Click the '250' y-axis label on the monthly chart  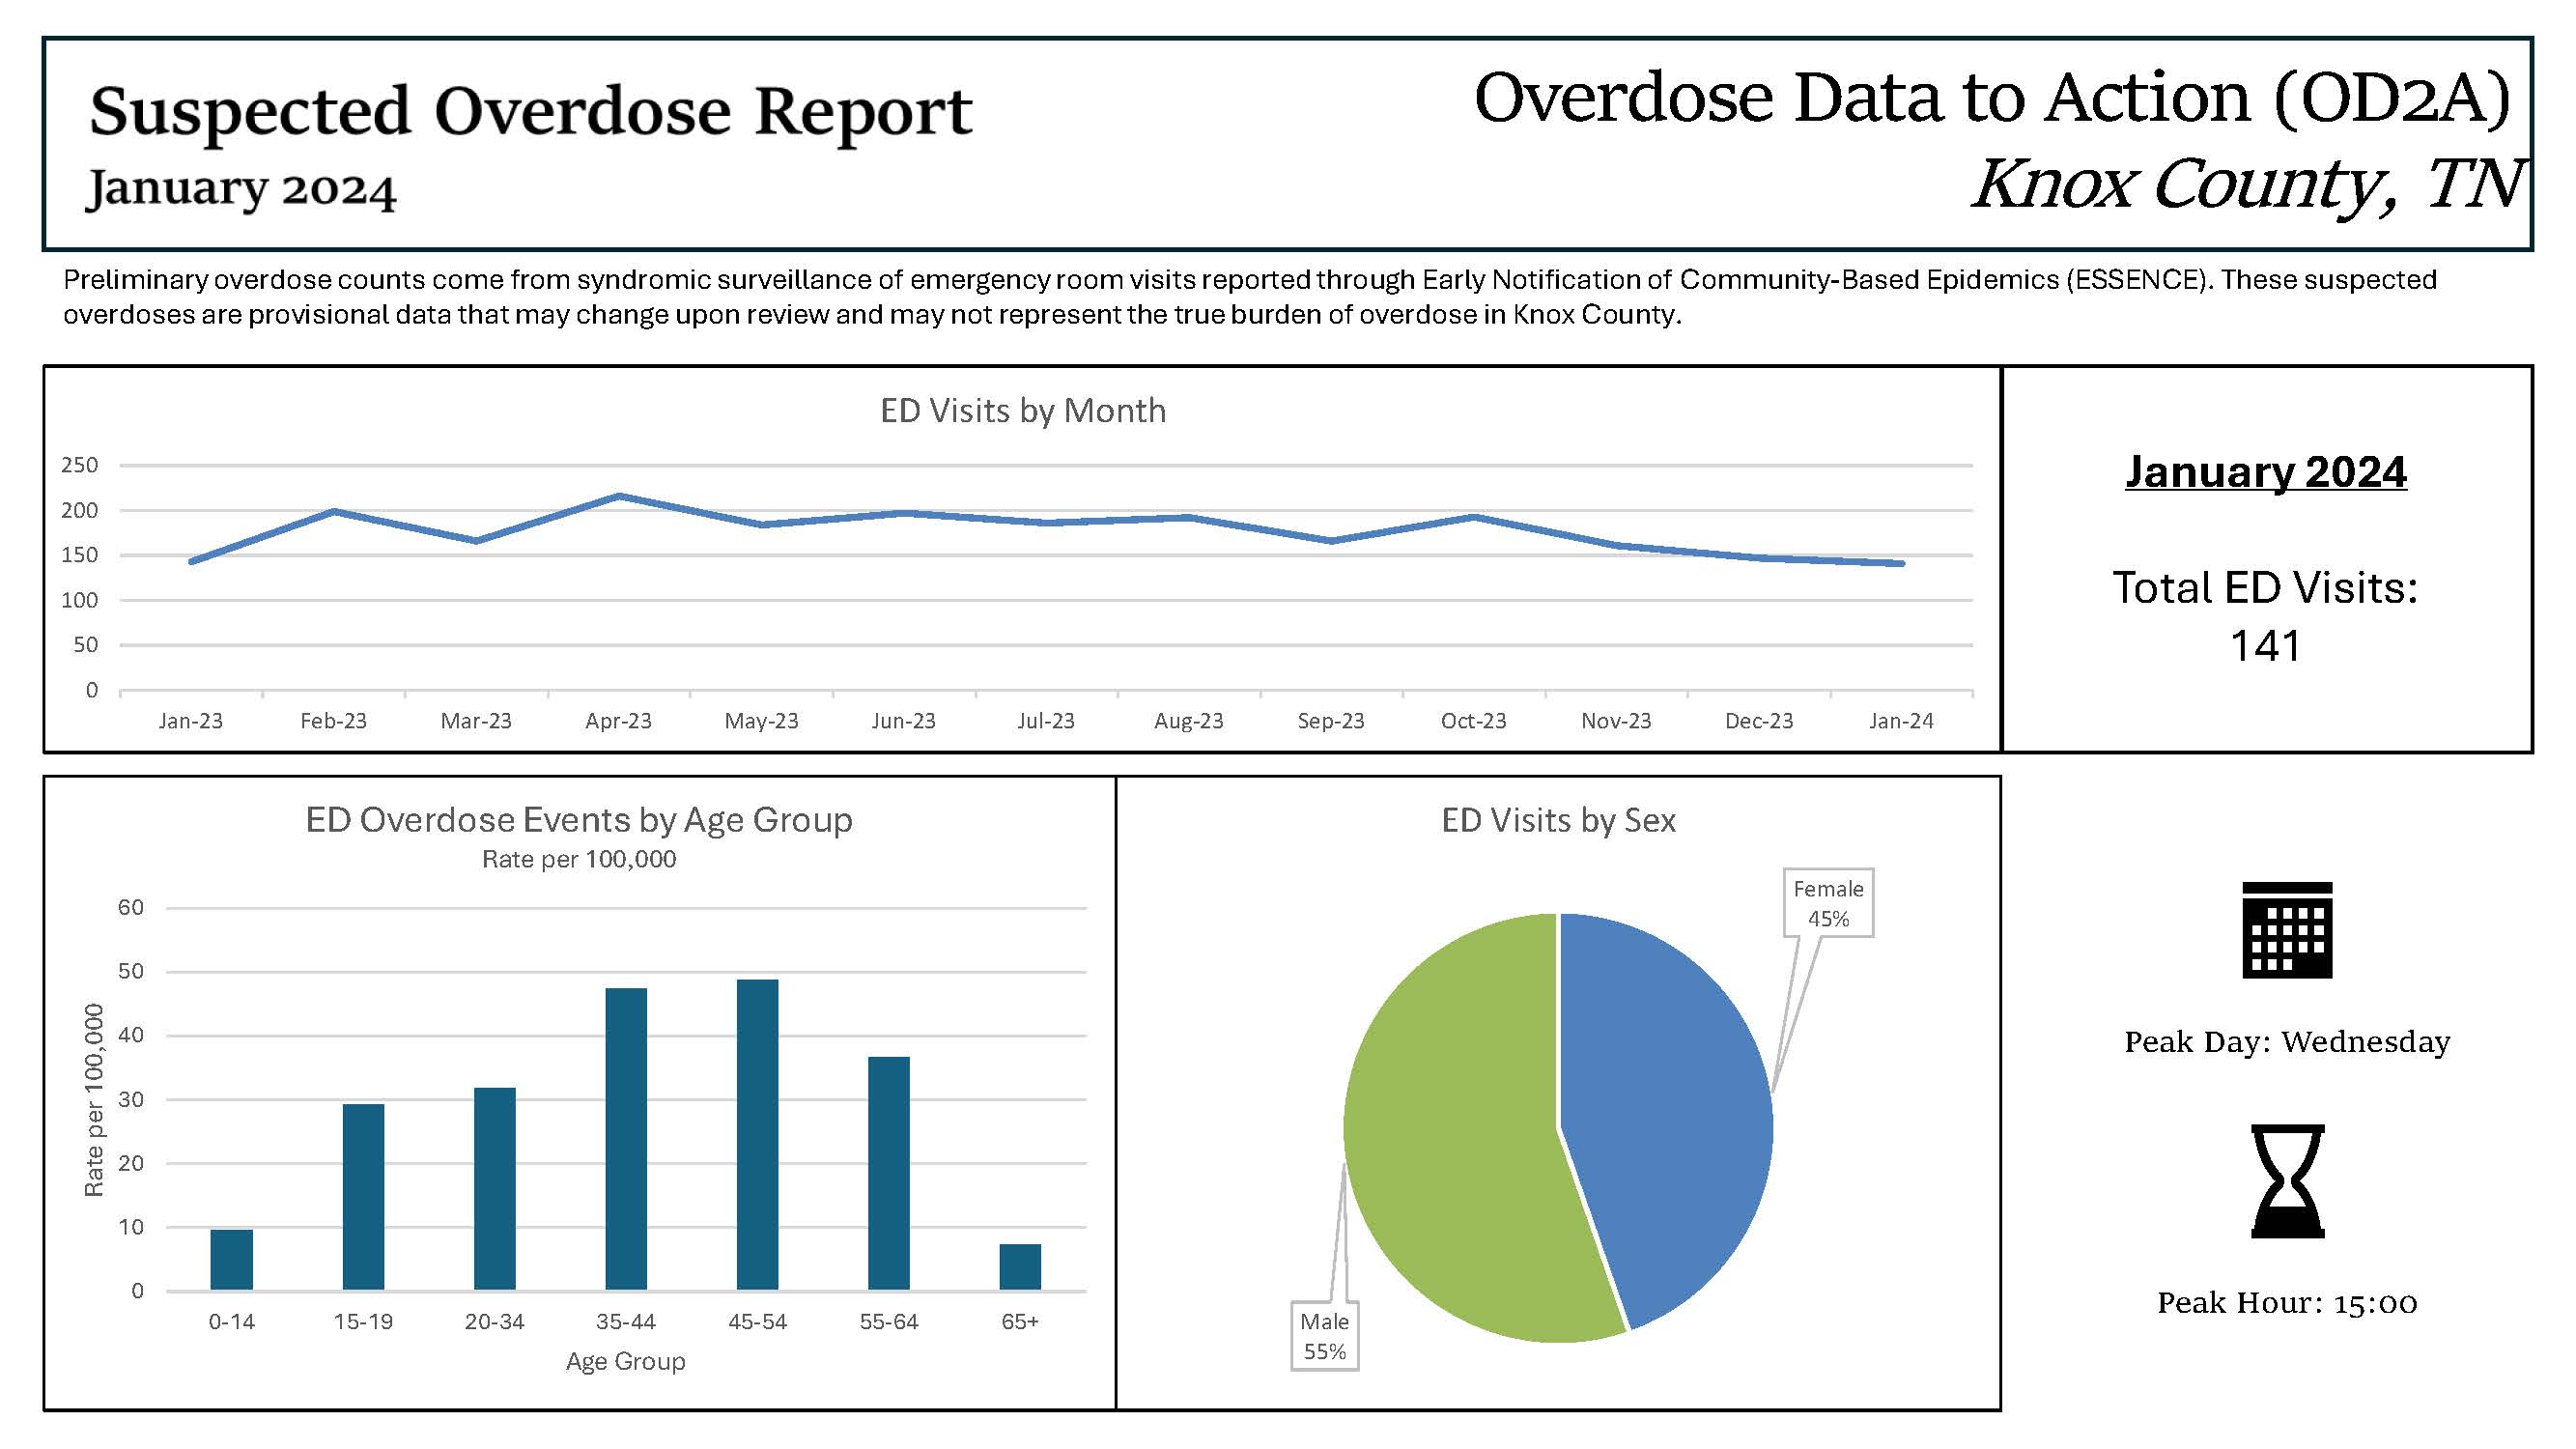coord(79,465)
